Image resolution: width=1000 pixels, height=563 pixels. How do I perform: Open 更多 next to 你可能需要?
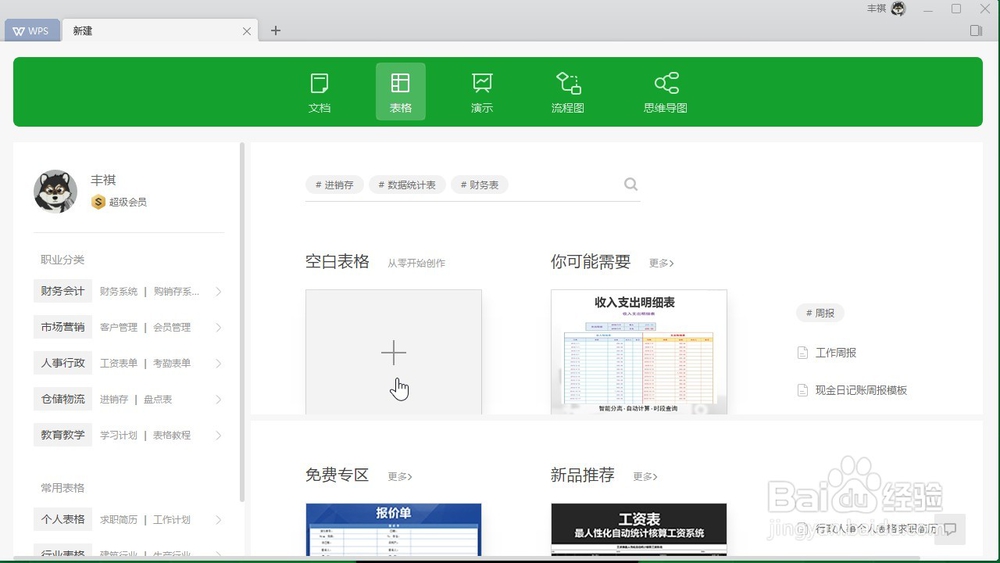(x=661, y=263)
